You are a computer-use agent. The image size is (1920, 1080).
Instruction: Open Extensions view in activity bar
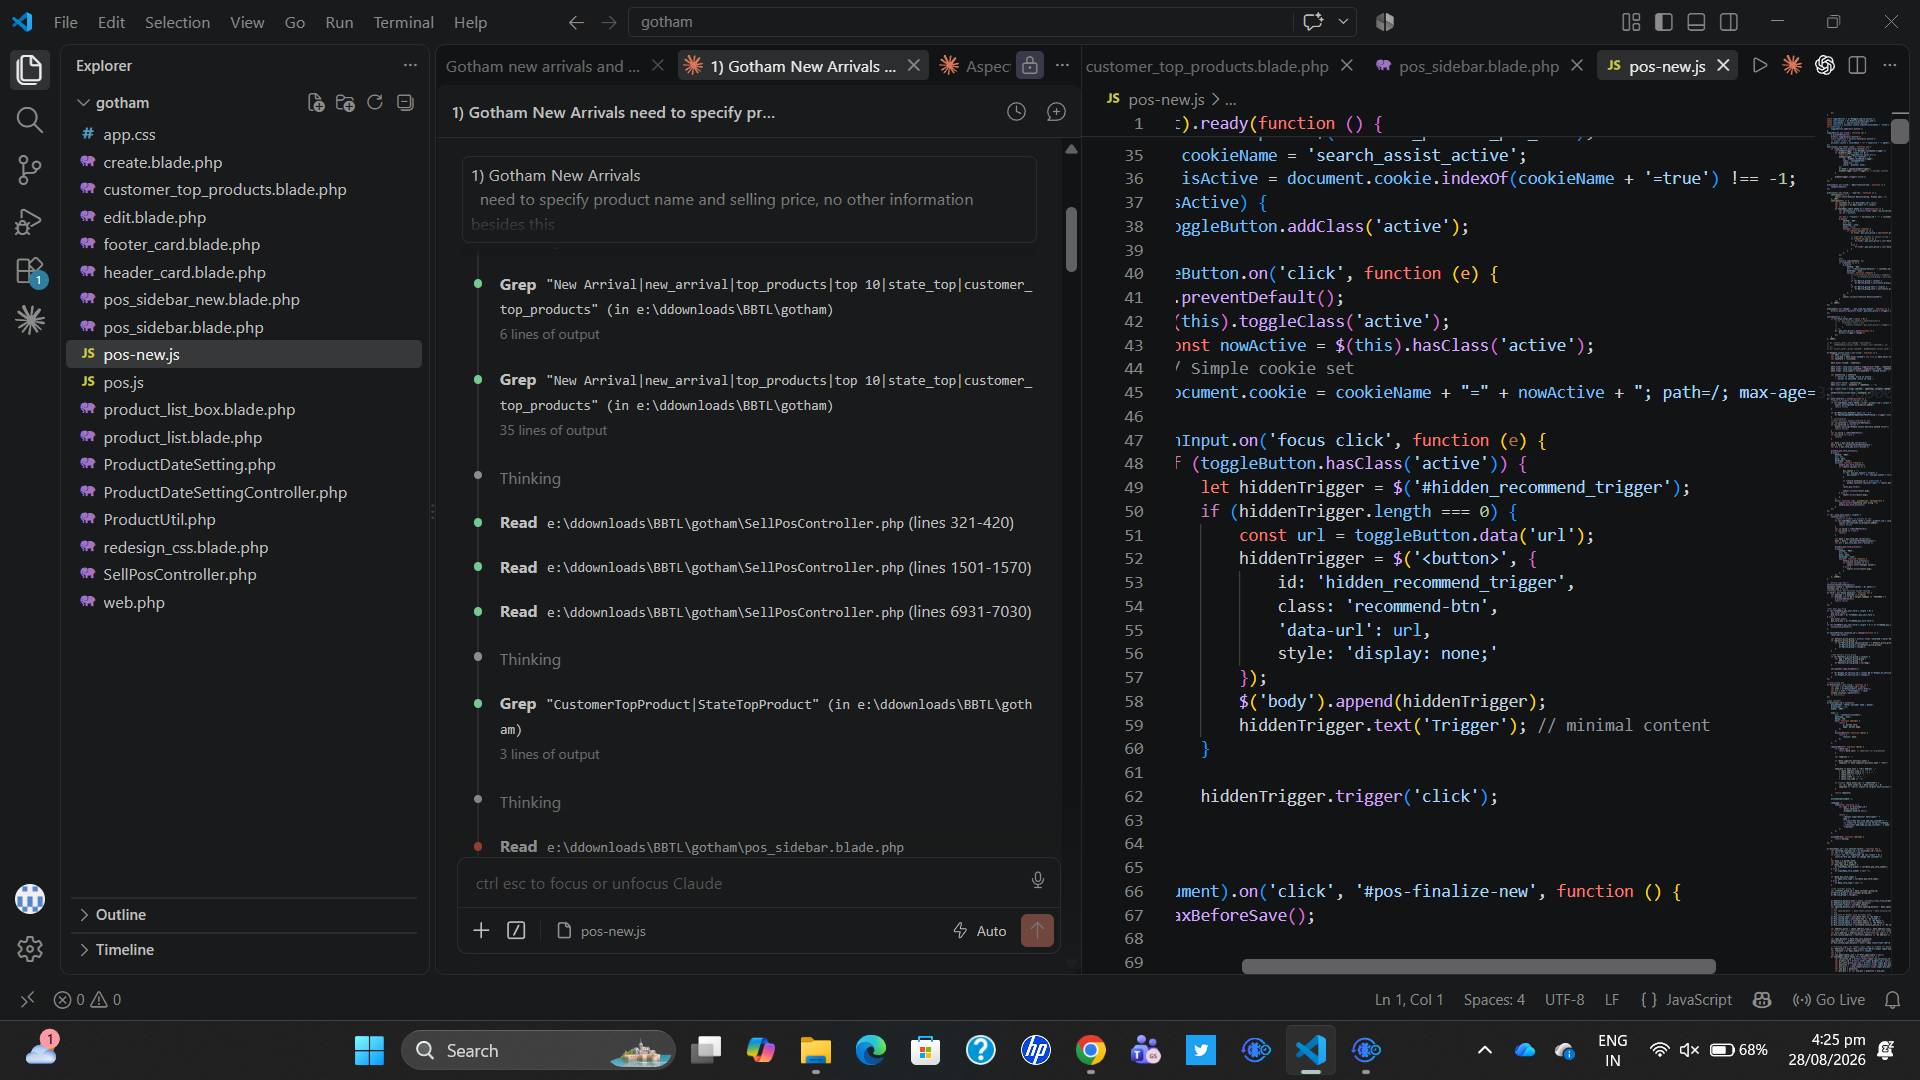click(x=30, y=271)
